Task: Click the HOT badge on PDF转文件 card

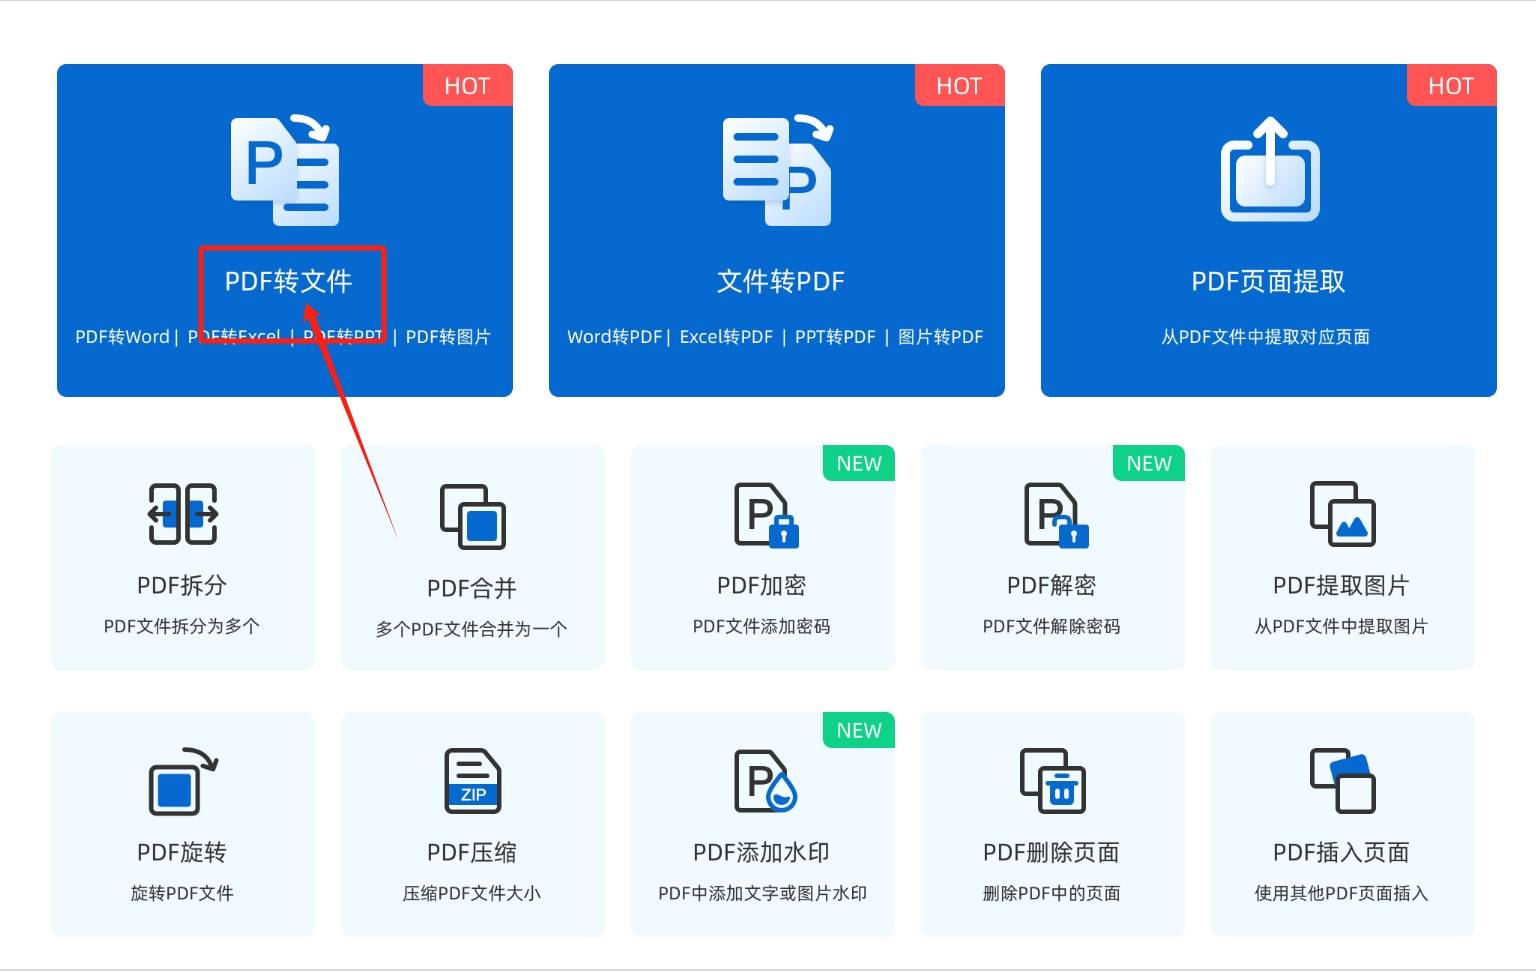Action: [x=468, y=85]
